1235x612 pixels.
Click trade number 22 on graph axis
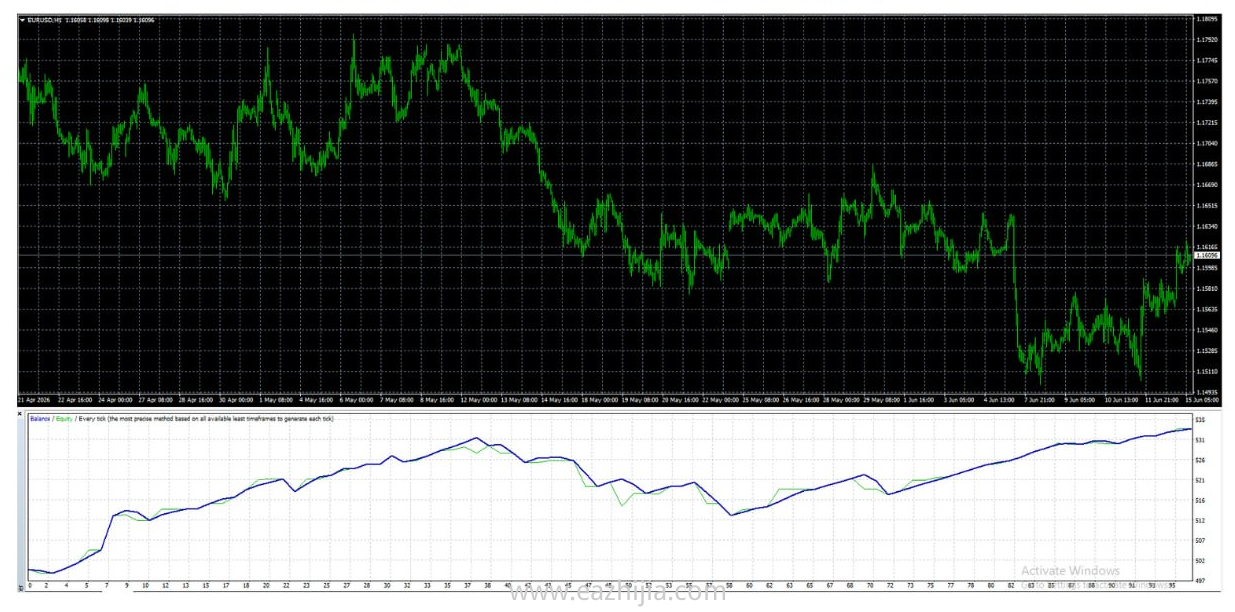pos(286,586)
